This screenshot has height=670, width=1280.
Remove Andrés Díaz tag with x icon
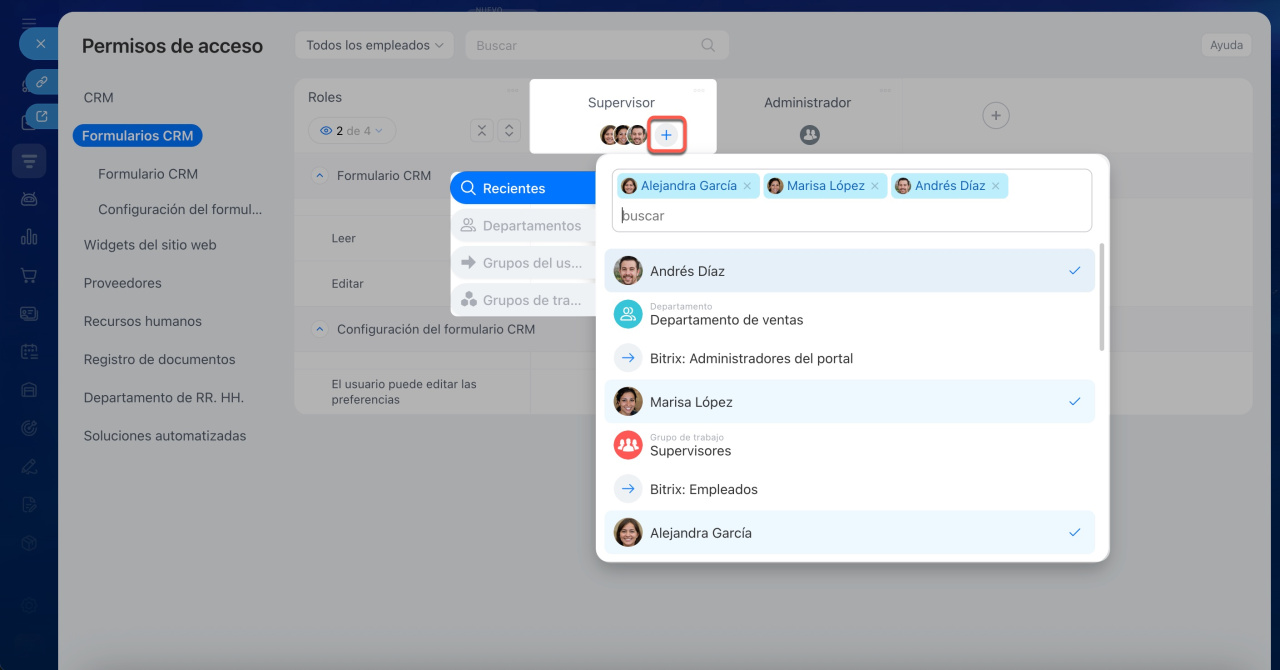pos(995,186)
